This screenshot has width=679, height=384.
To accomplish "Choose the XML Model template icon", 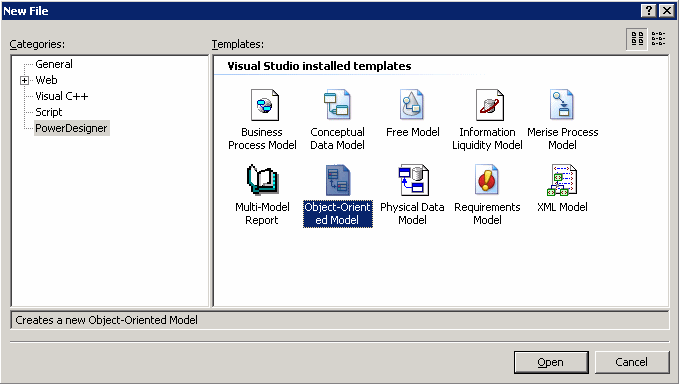I will tap(562, 180).
